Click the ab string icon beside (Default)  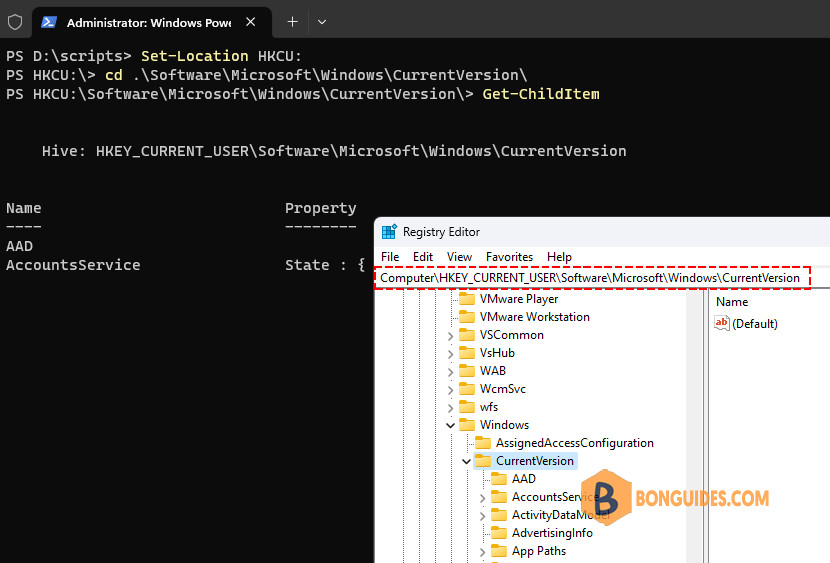point(721,323)
